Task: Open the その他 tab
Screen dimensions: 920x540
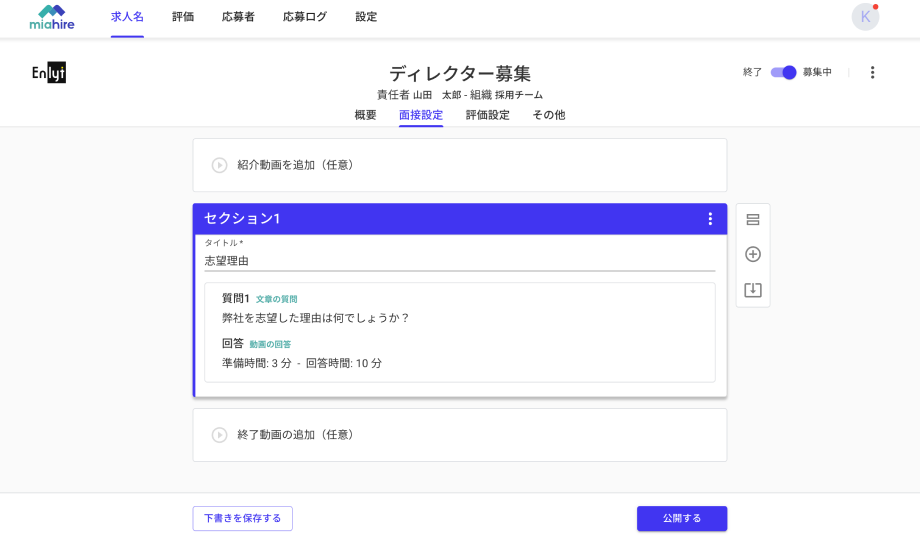Action: 549,115
